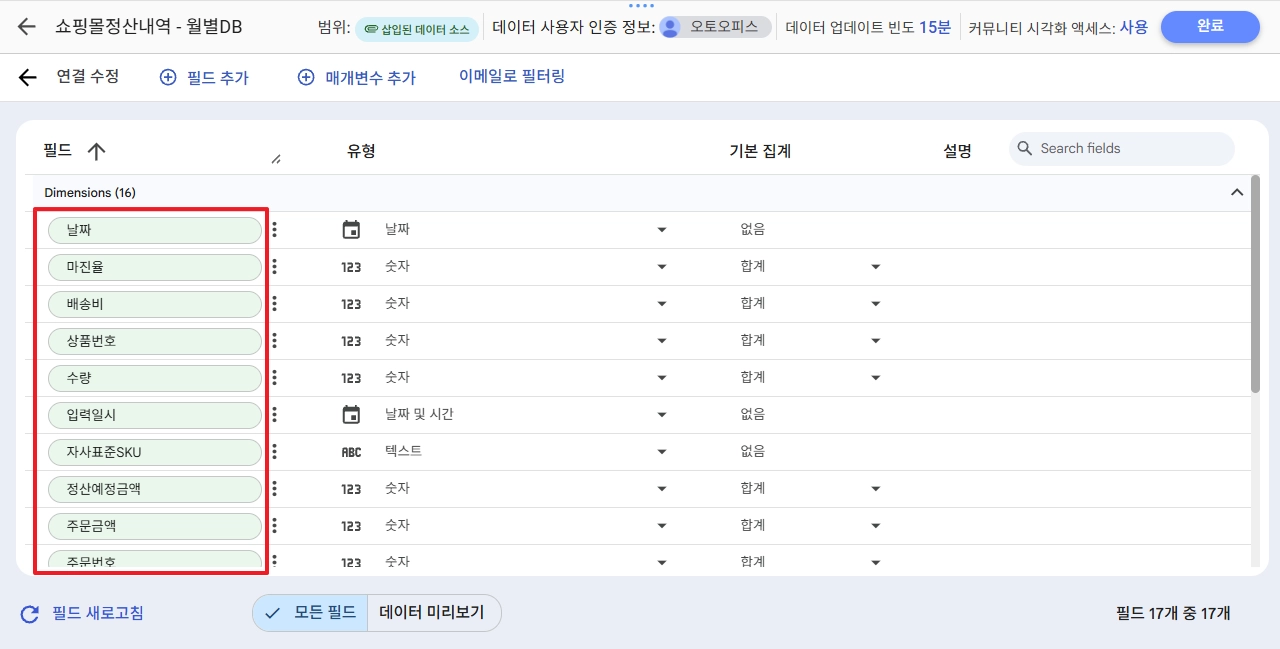Focus the Search fields box
The image size is (1280, 649).
click(x=1122, y=148)
